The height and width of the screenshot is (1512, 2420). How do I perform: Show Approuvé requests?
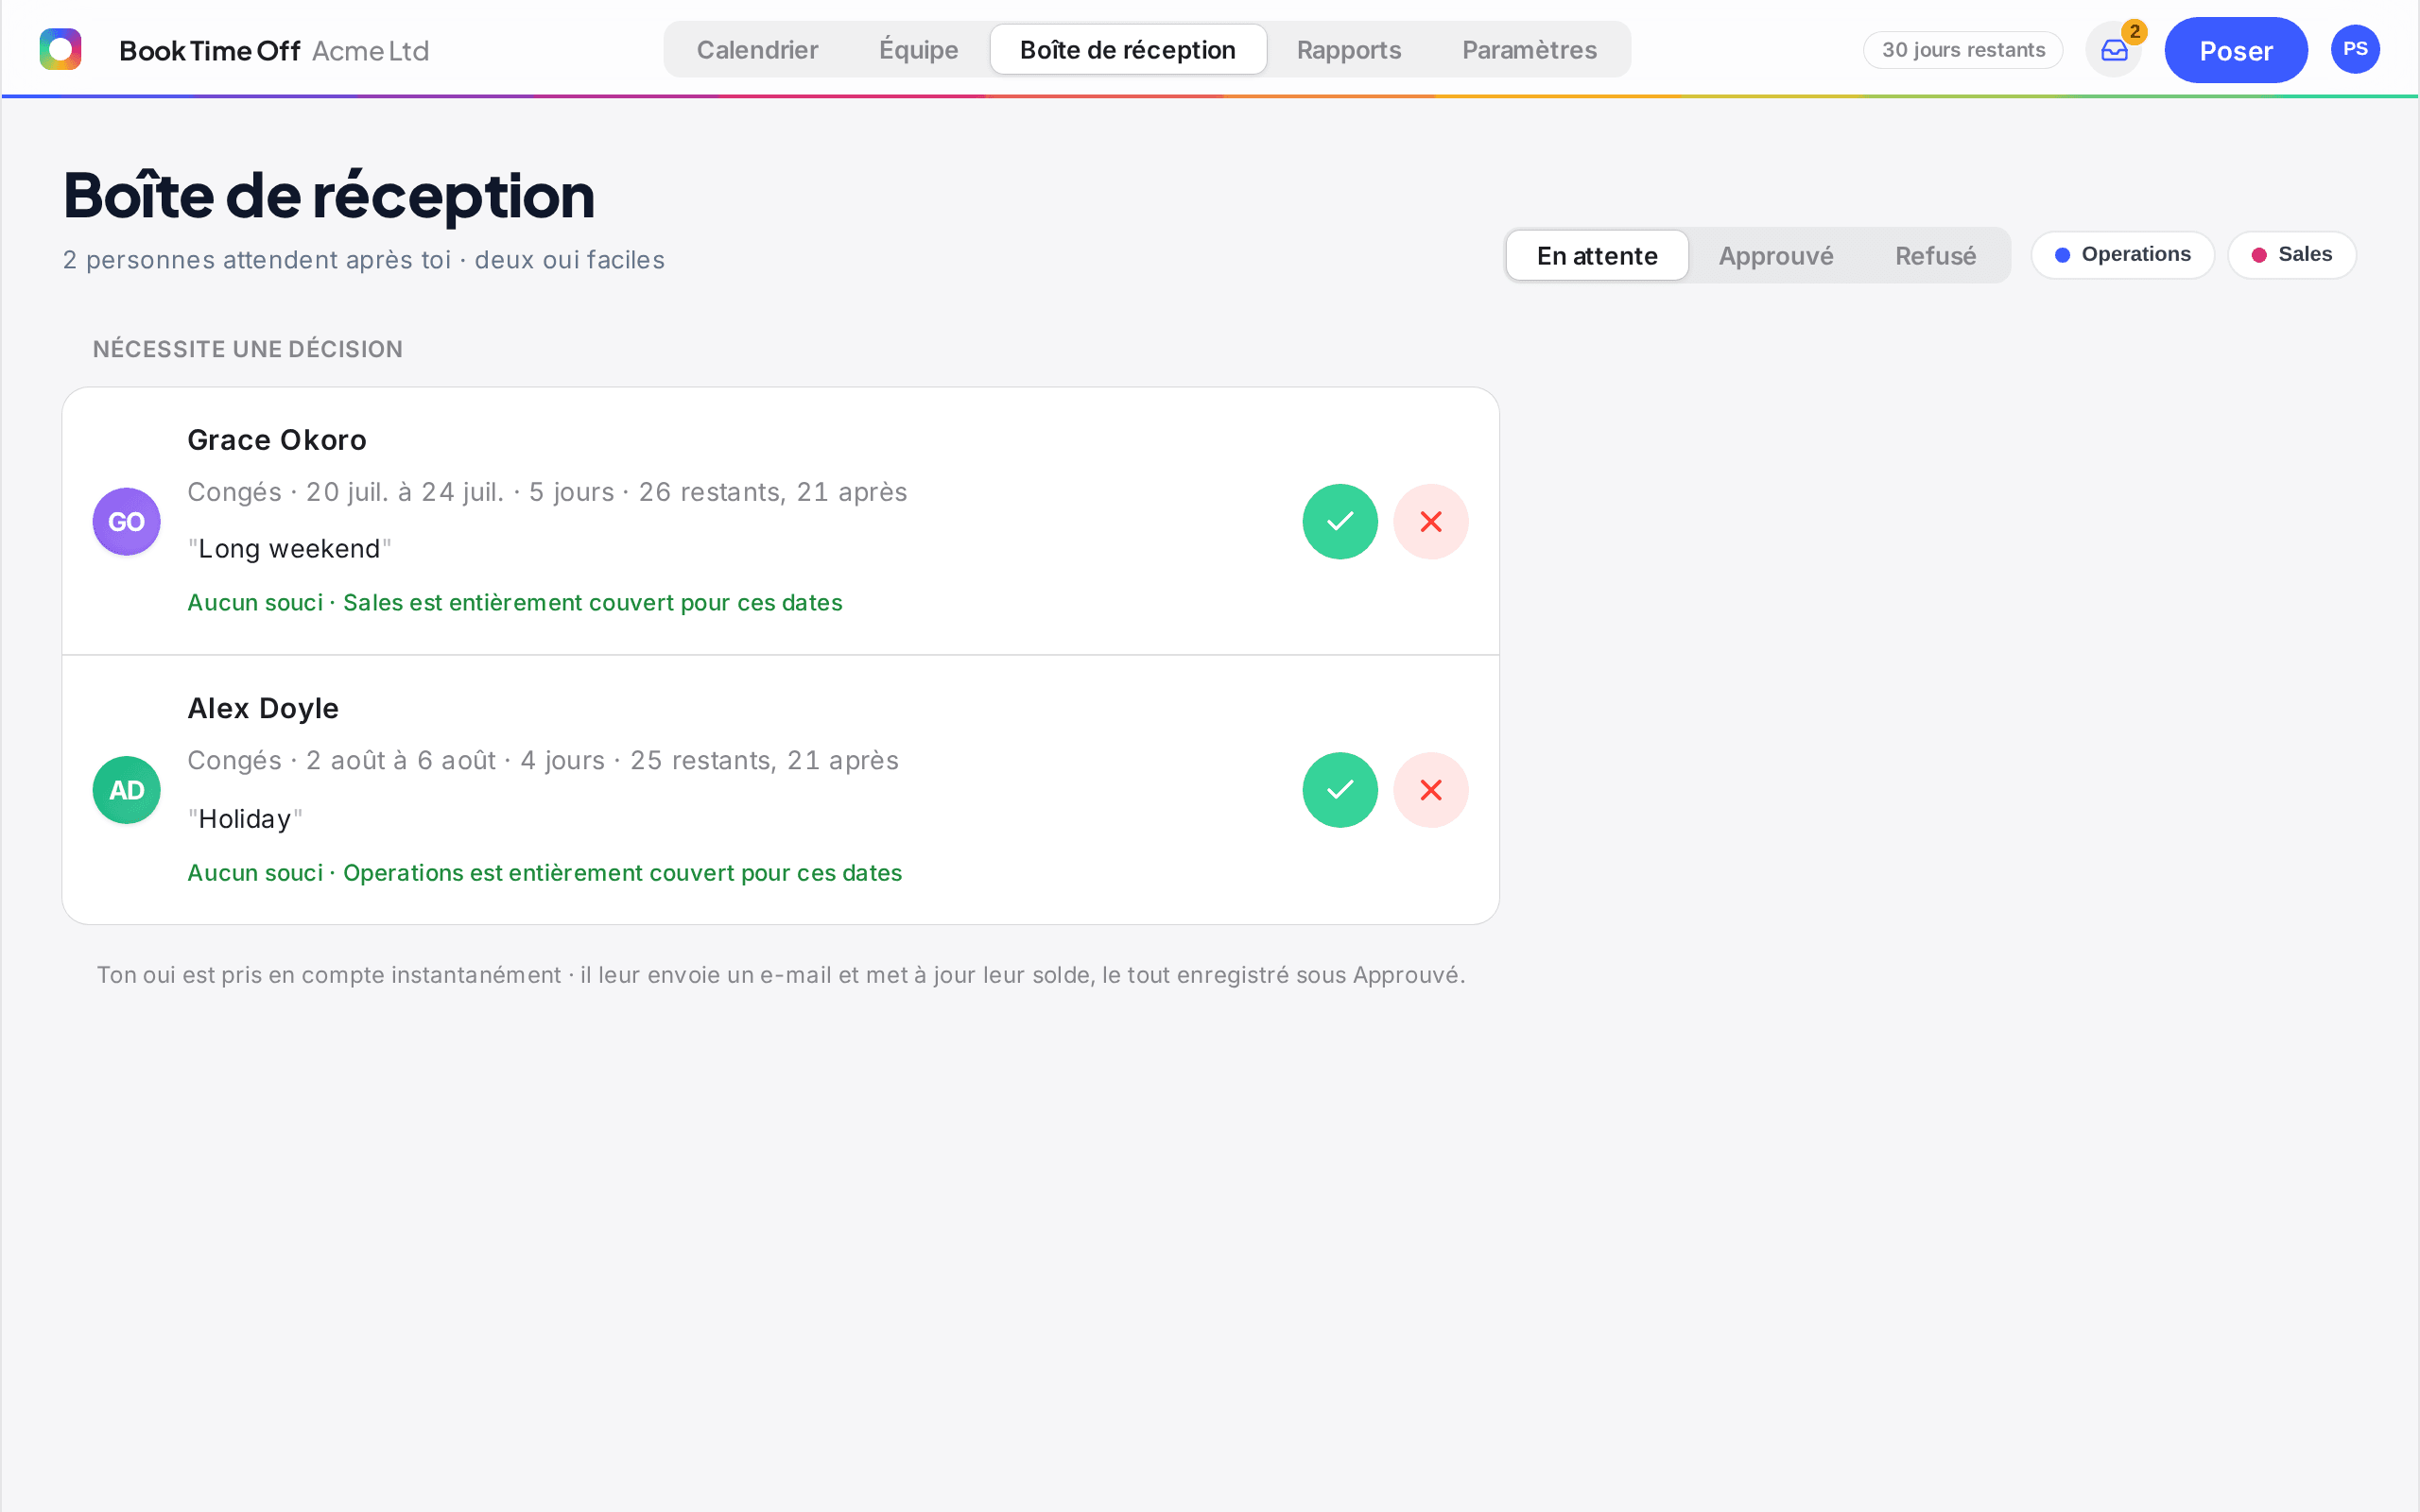[1776, 256]
